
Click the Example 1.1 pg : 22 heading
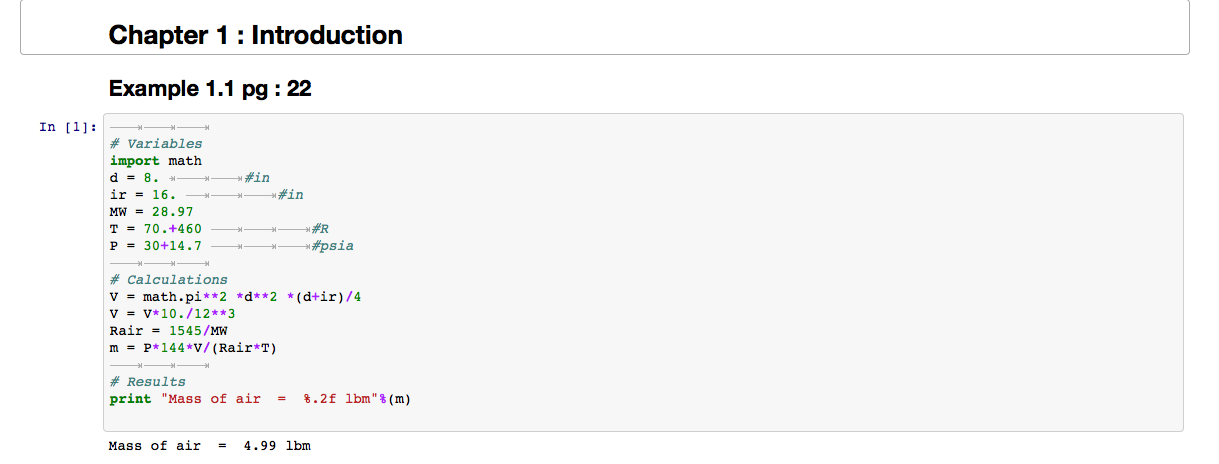[210, 89]
